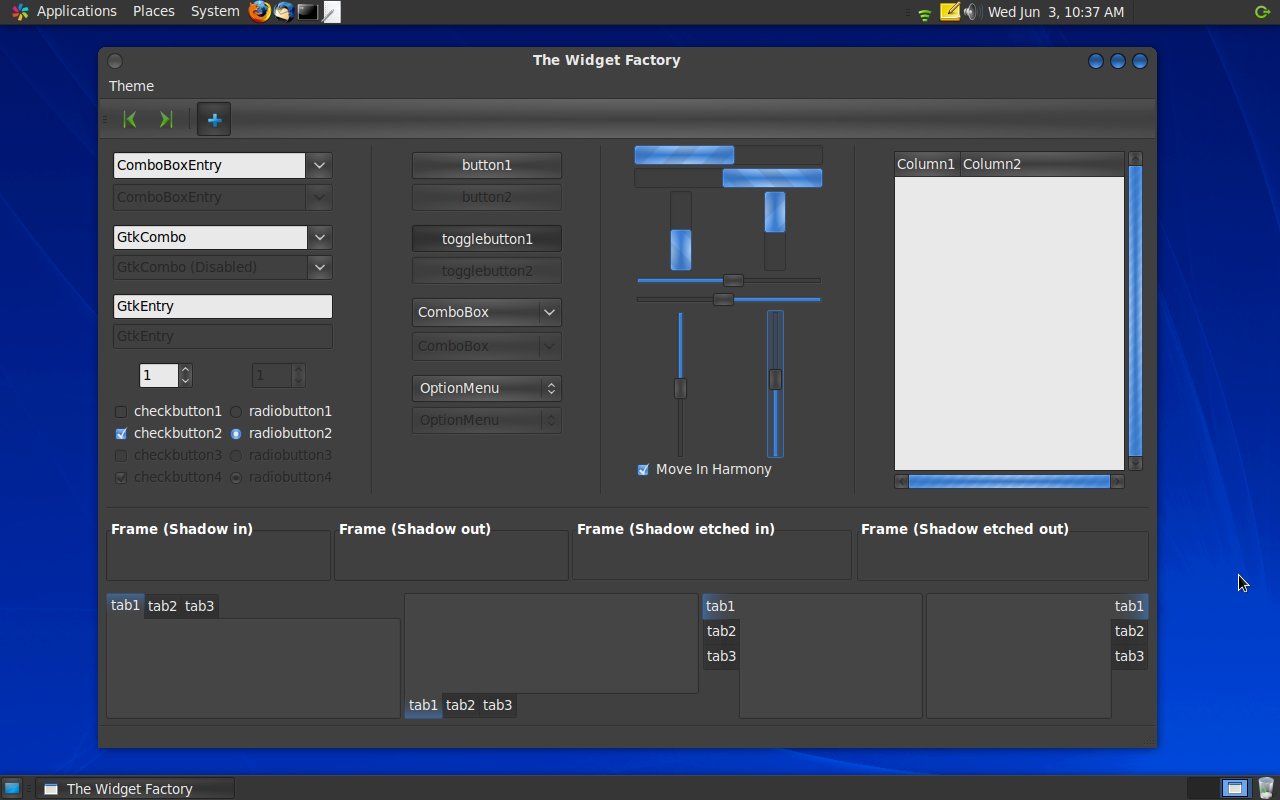Viewport: 1280px width, 800px height.
Task: Click the window menu button left of the title
Action: pos(115,61)
